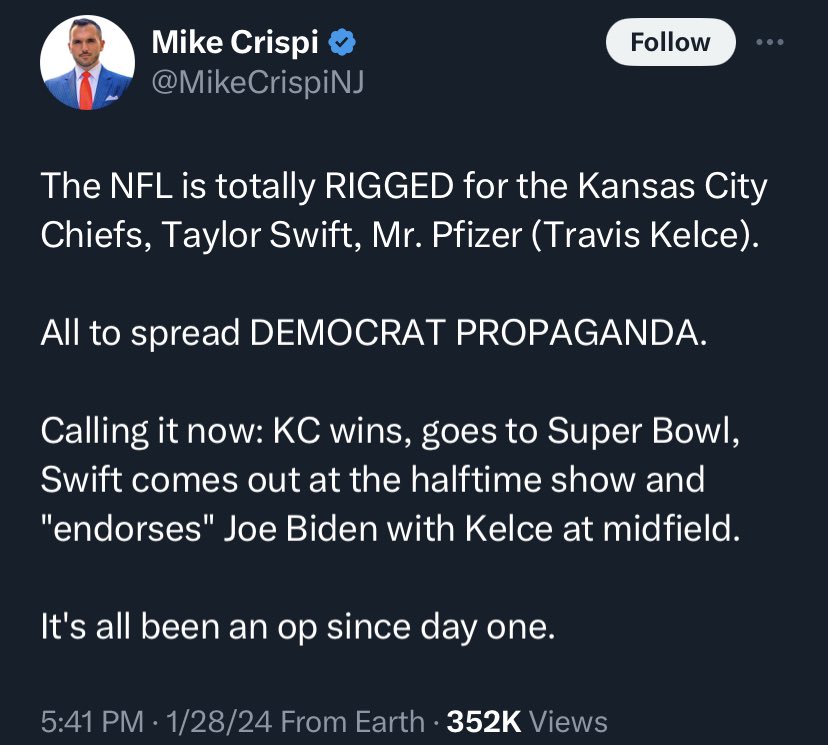Screen dimensions: 828x745
Task: Click the Mike Crispi display name
Action: click(234, 43)
